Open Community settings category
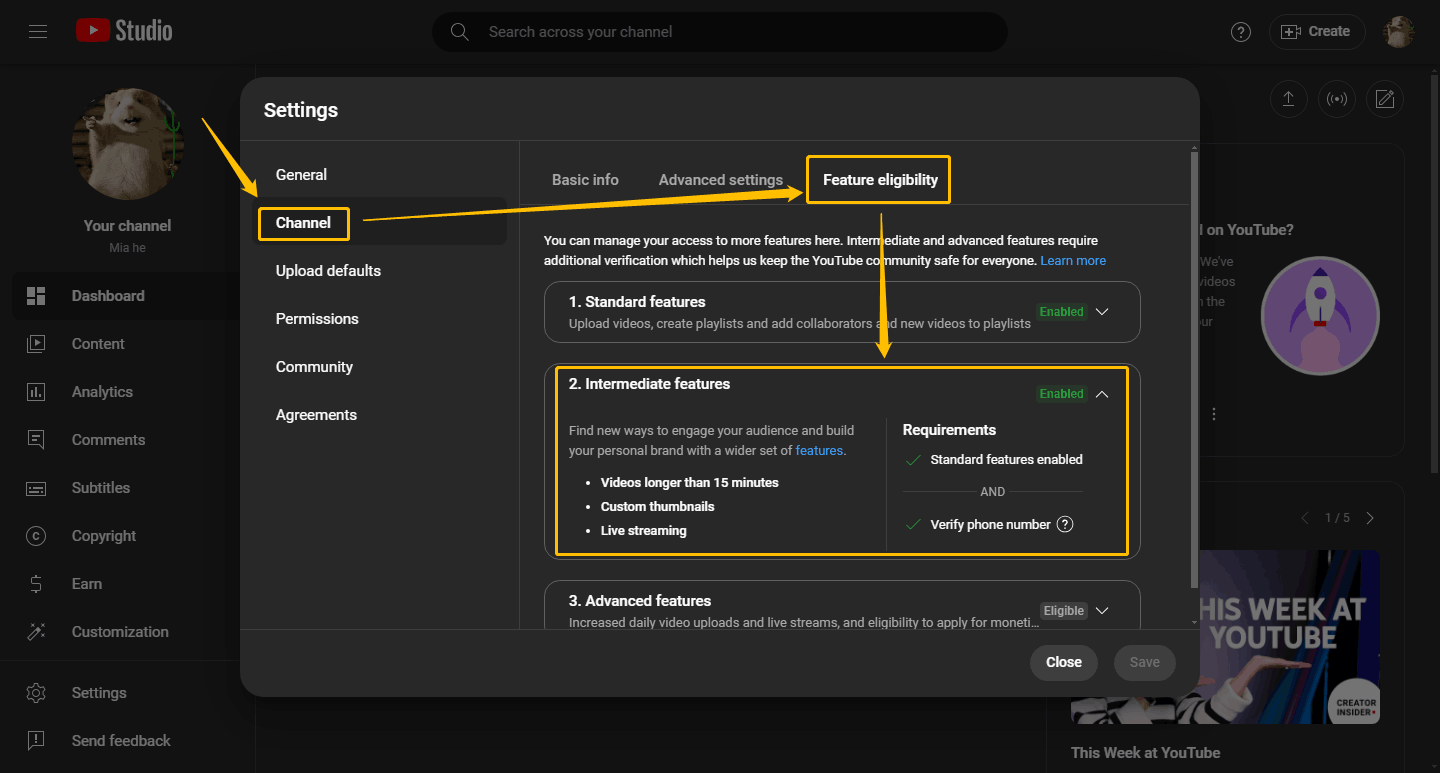Image resolution: width=1440 pixels, height=773 pixels. 380,367
